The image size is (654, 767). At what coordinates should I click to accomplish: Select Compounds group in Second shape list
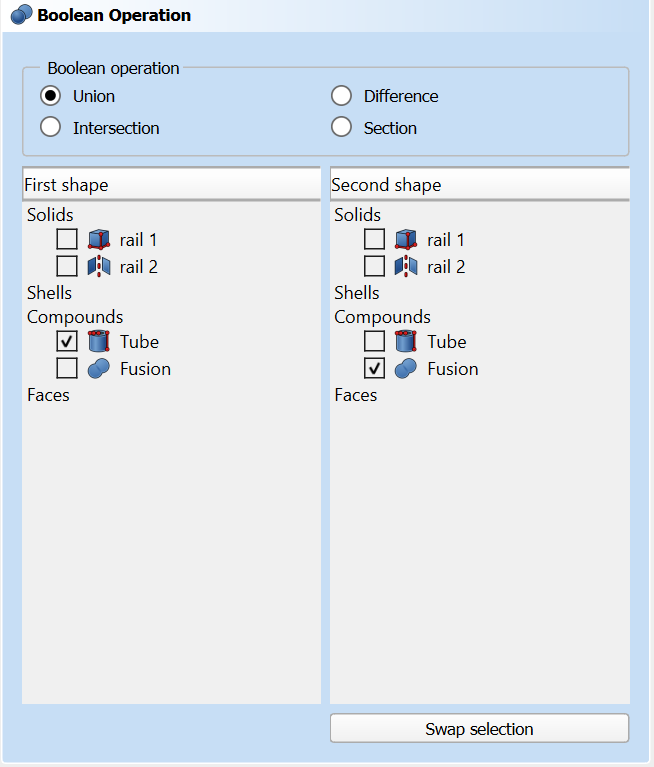tap(382, 317)
